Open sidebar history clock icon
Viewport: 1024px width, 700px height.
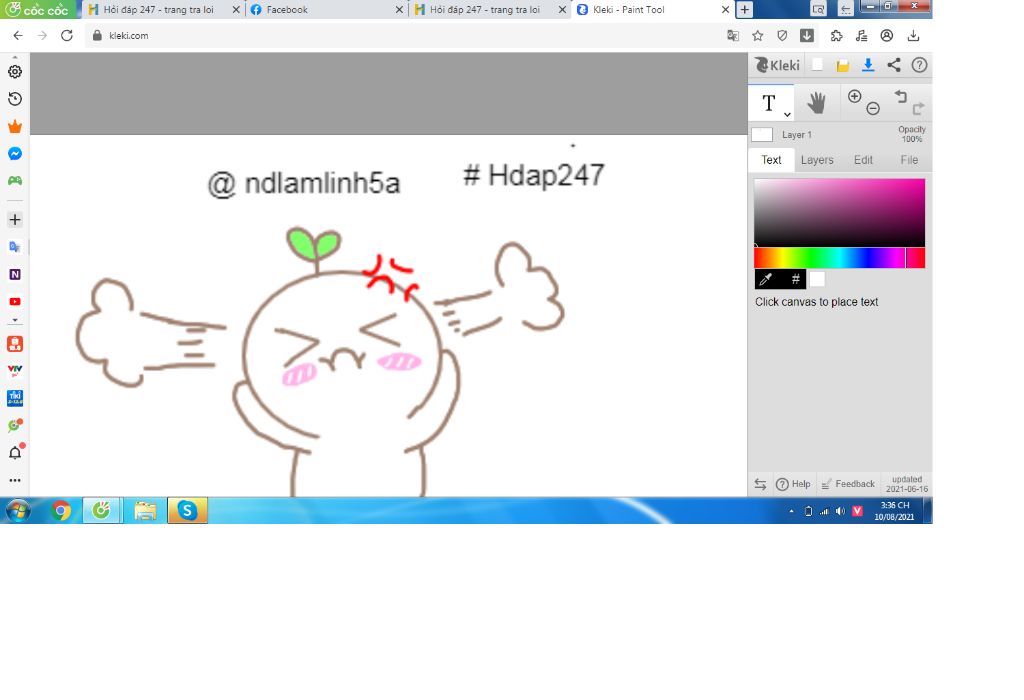pos(15,99)
